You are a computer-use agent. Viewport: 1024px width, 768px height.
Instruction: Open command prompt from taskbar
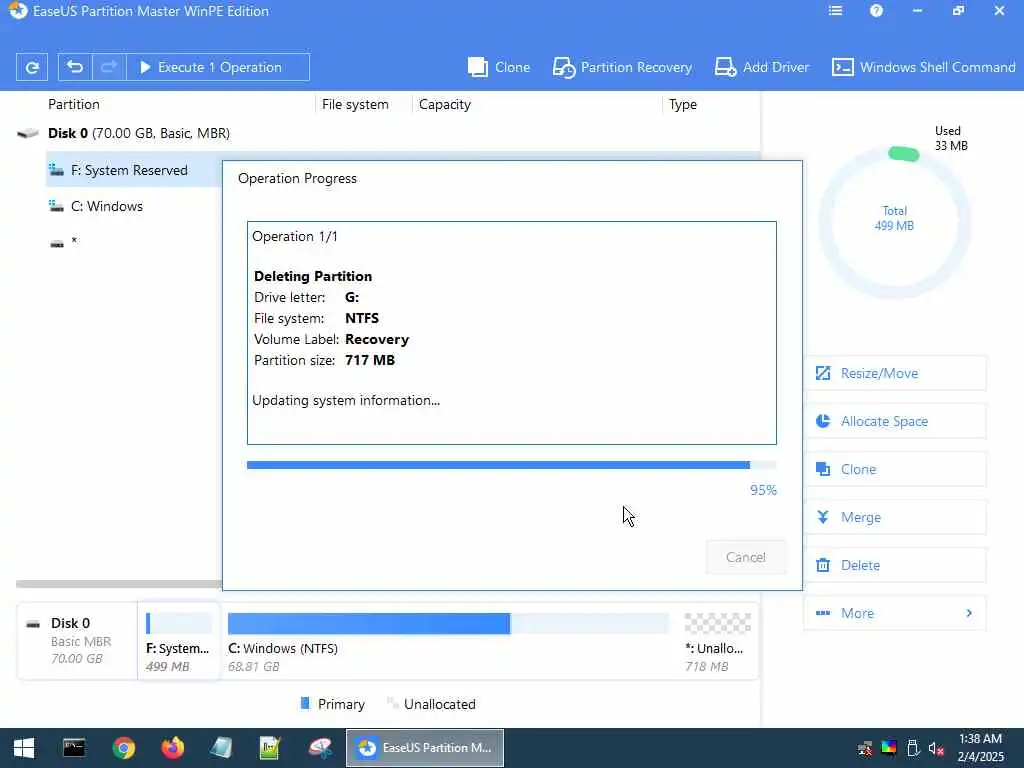click(x=74, y=748)
